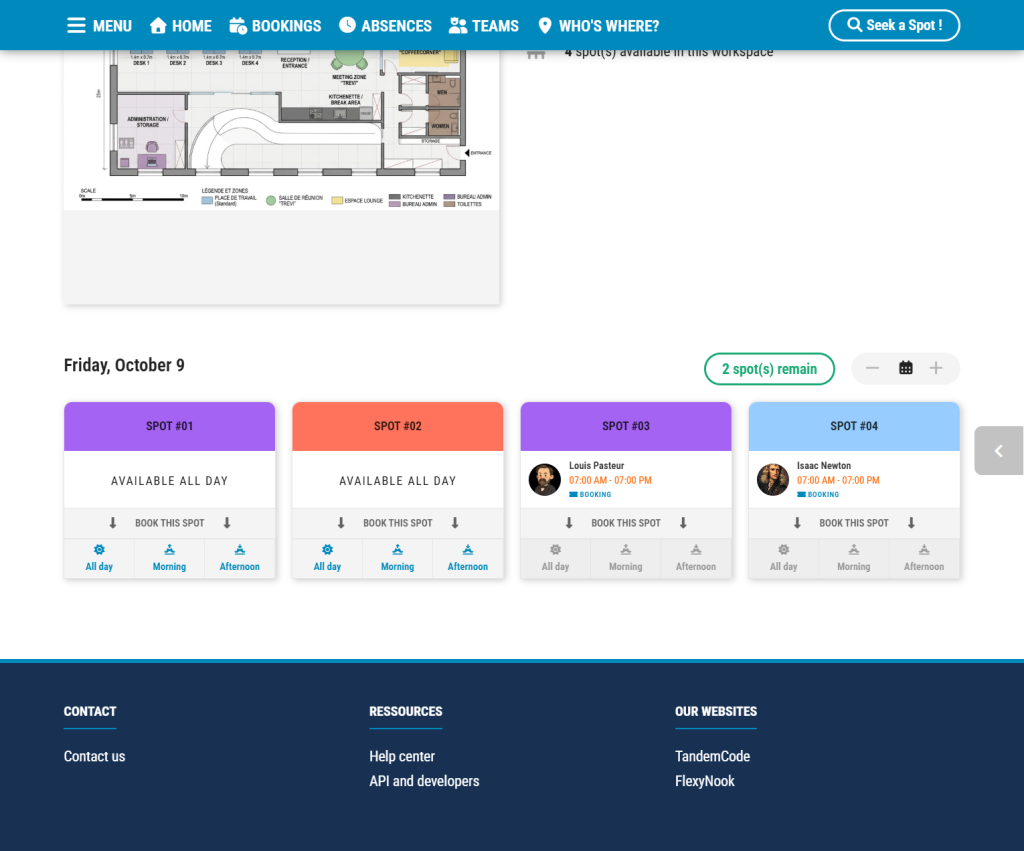This screenshot has width=1024, height=851.
Task: Click Morning option on Spot #03
Action: click(626, 558)
